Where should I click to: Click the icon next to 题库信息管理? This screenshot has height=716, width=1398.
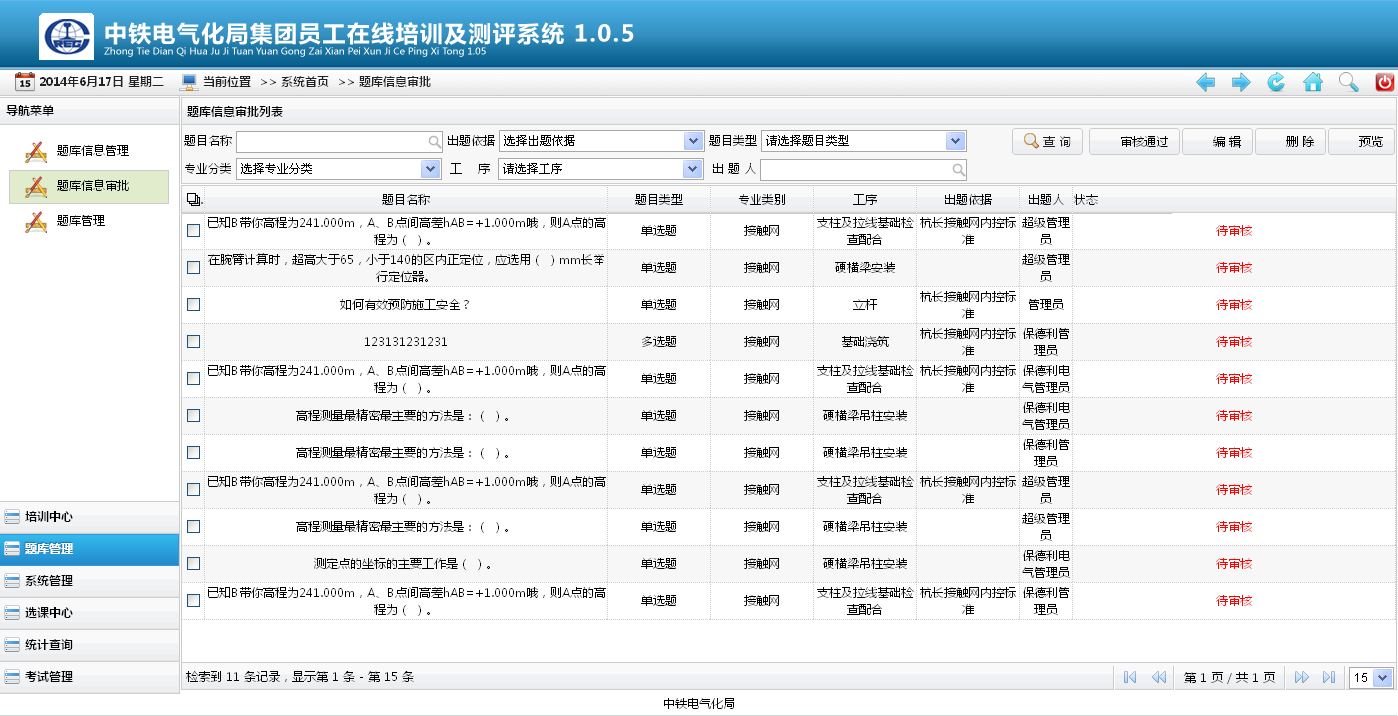tap(37, 151)
